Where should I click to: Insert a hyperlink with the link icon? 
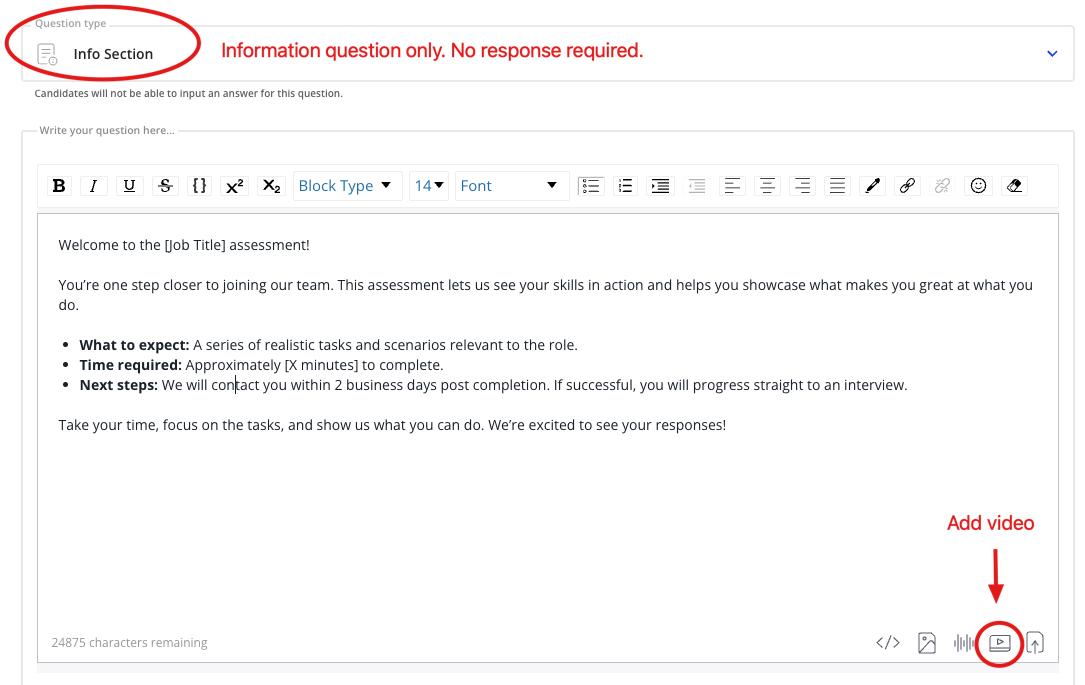coord(907,185)
